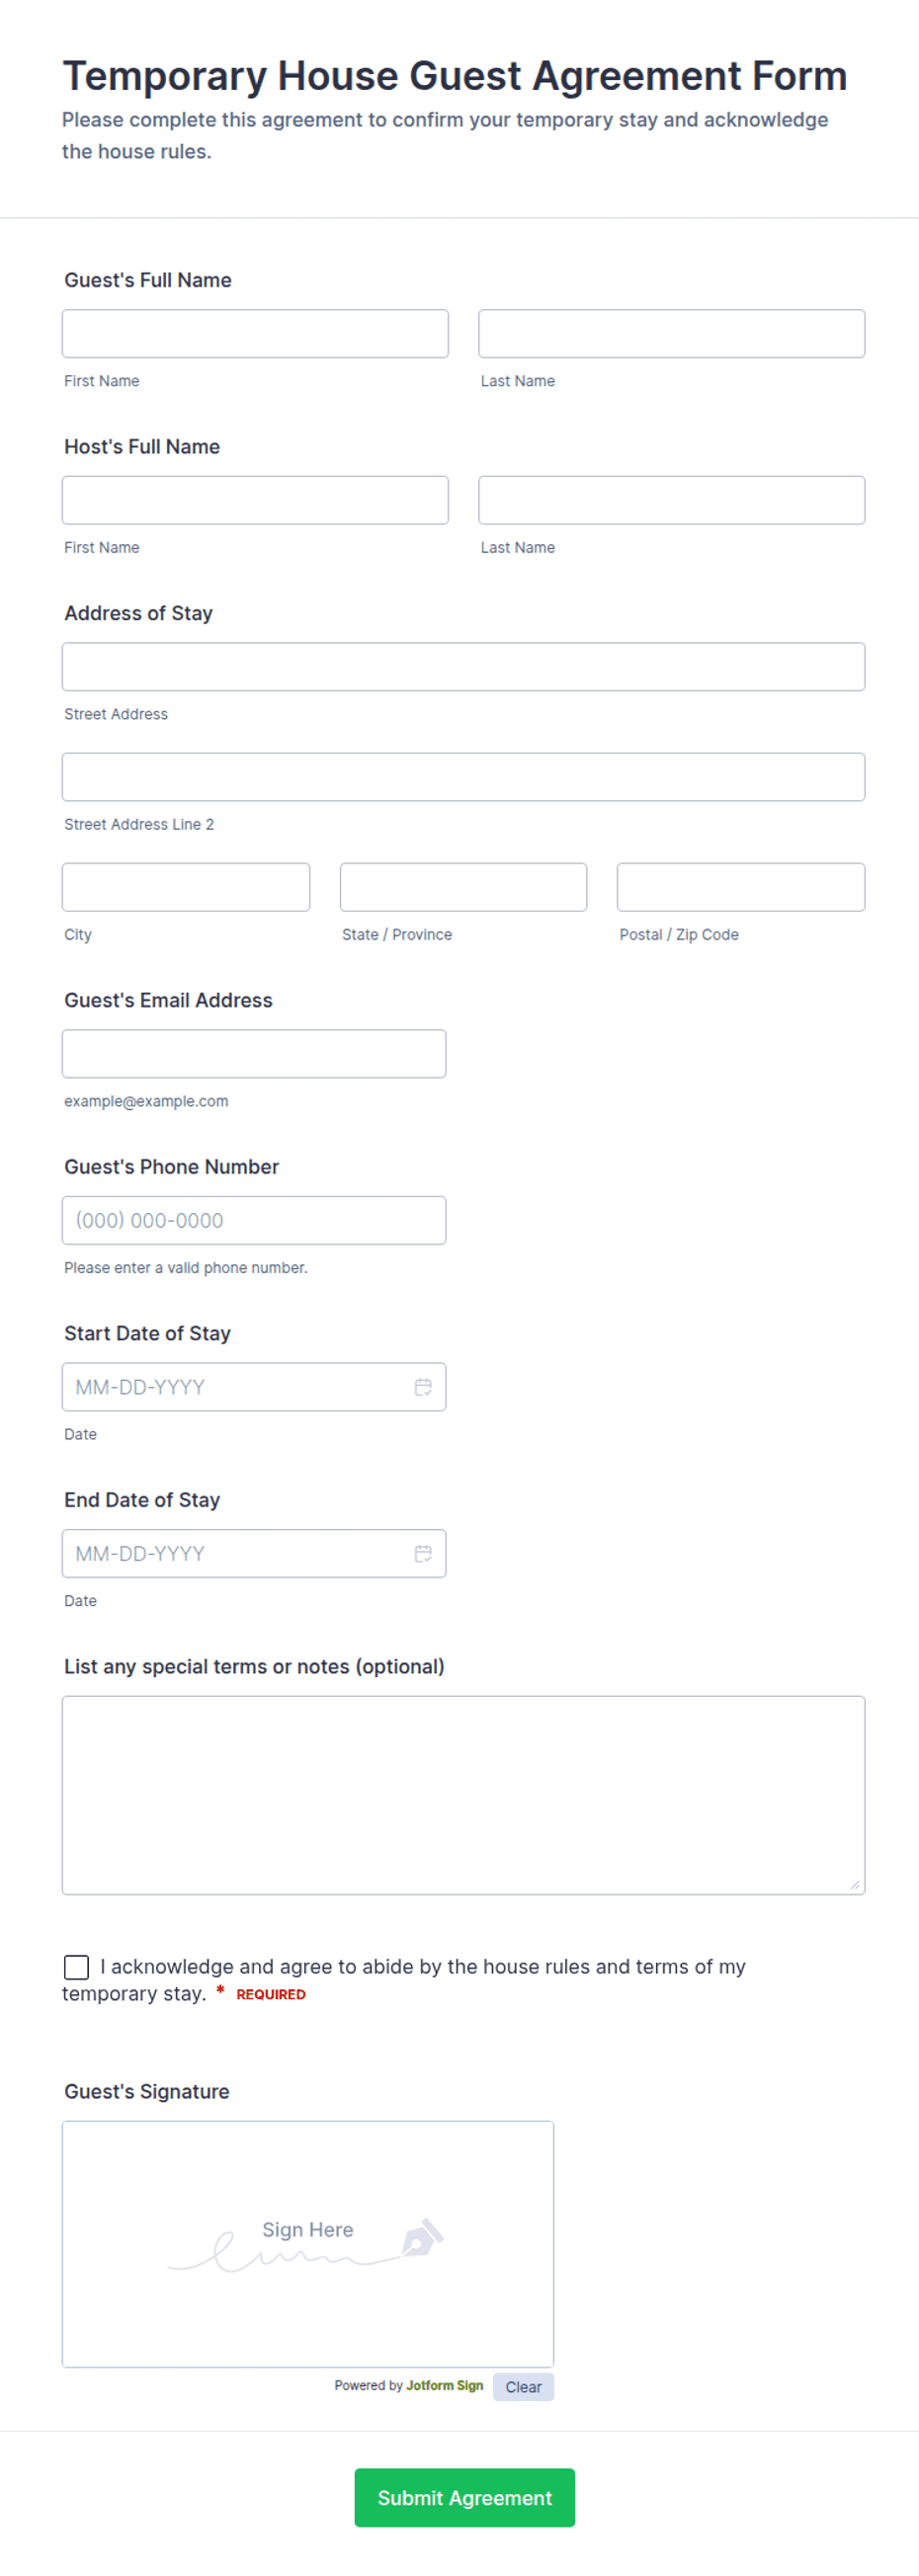Open the End Date of Stay calendar icon
Screen dimensions: 919x2576
(x=423, y=1554)
